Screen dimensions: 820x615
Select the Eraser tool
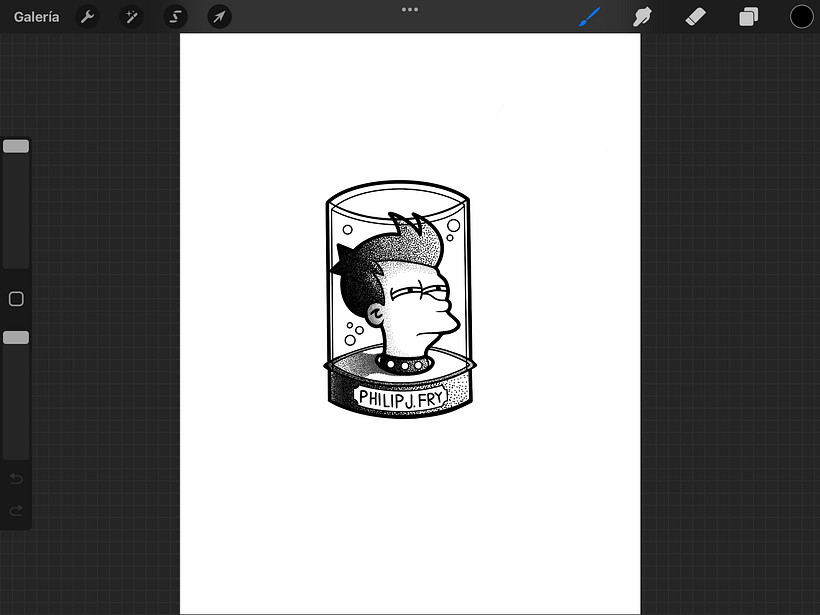click(x=696, y=17)
